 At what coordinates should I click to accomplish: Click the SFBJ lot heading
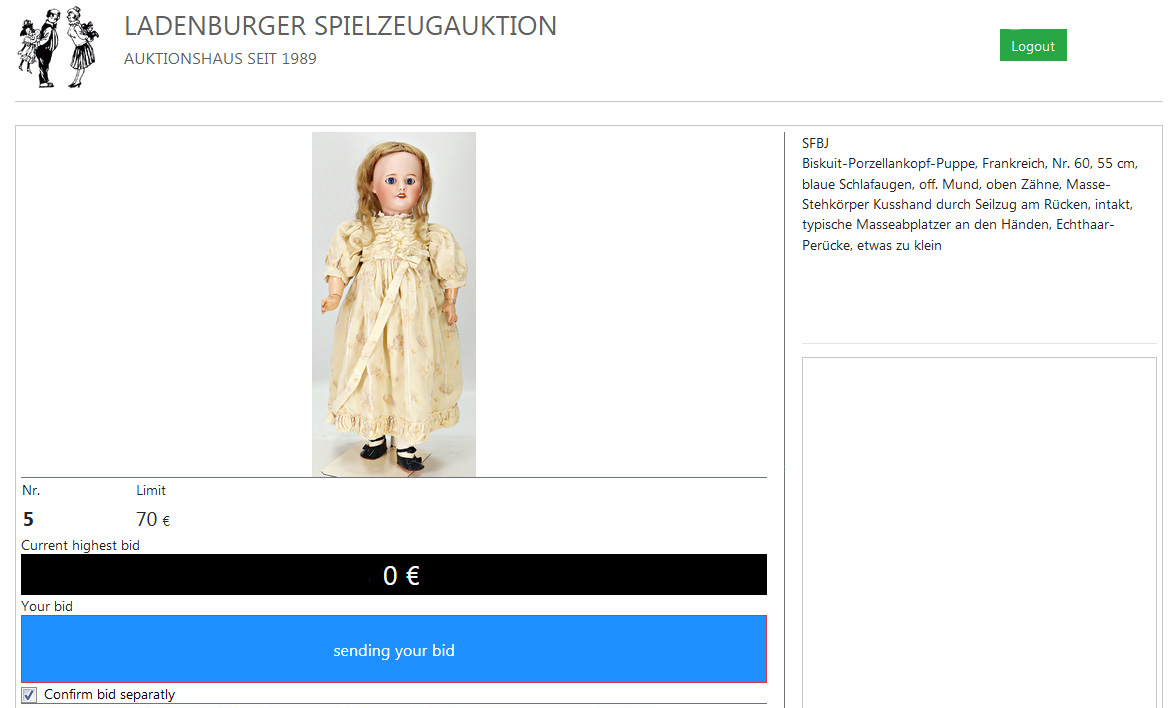point(815,143)
